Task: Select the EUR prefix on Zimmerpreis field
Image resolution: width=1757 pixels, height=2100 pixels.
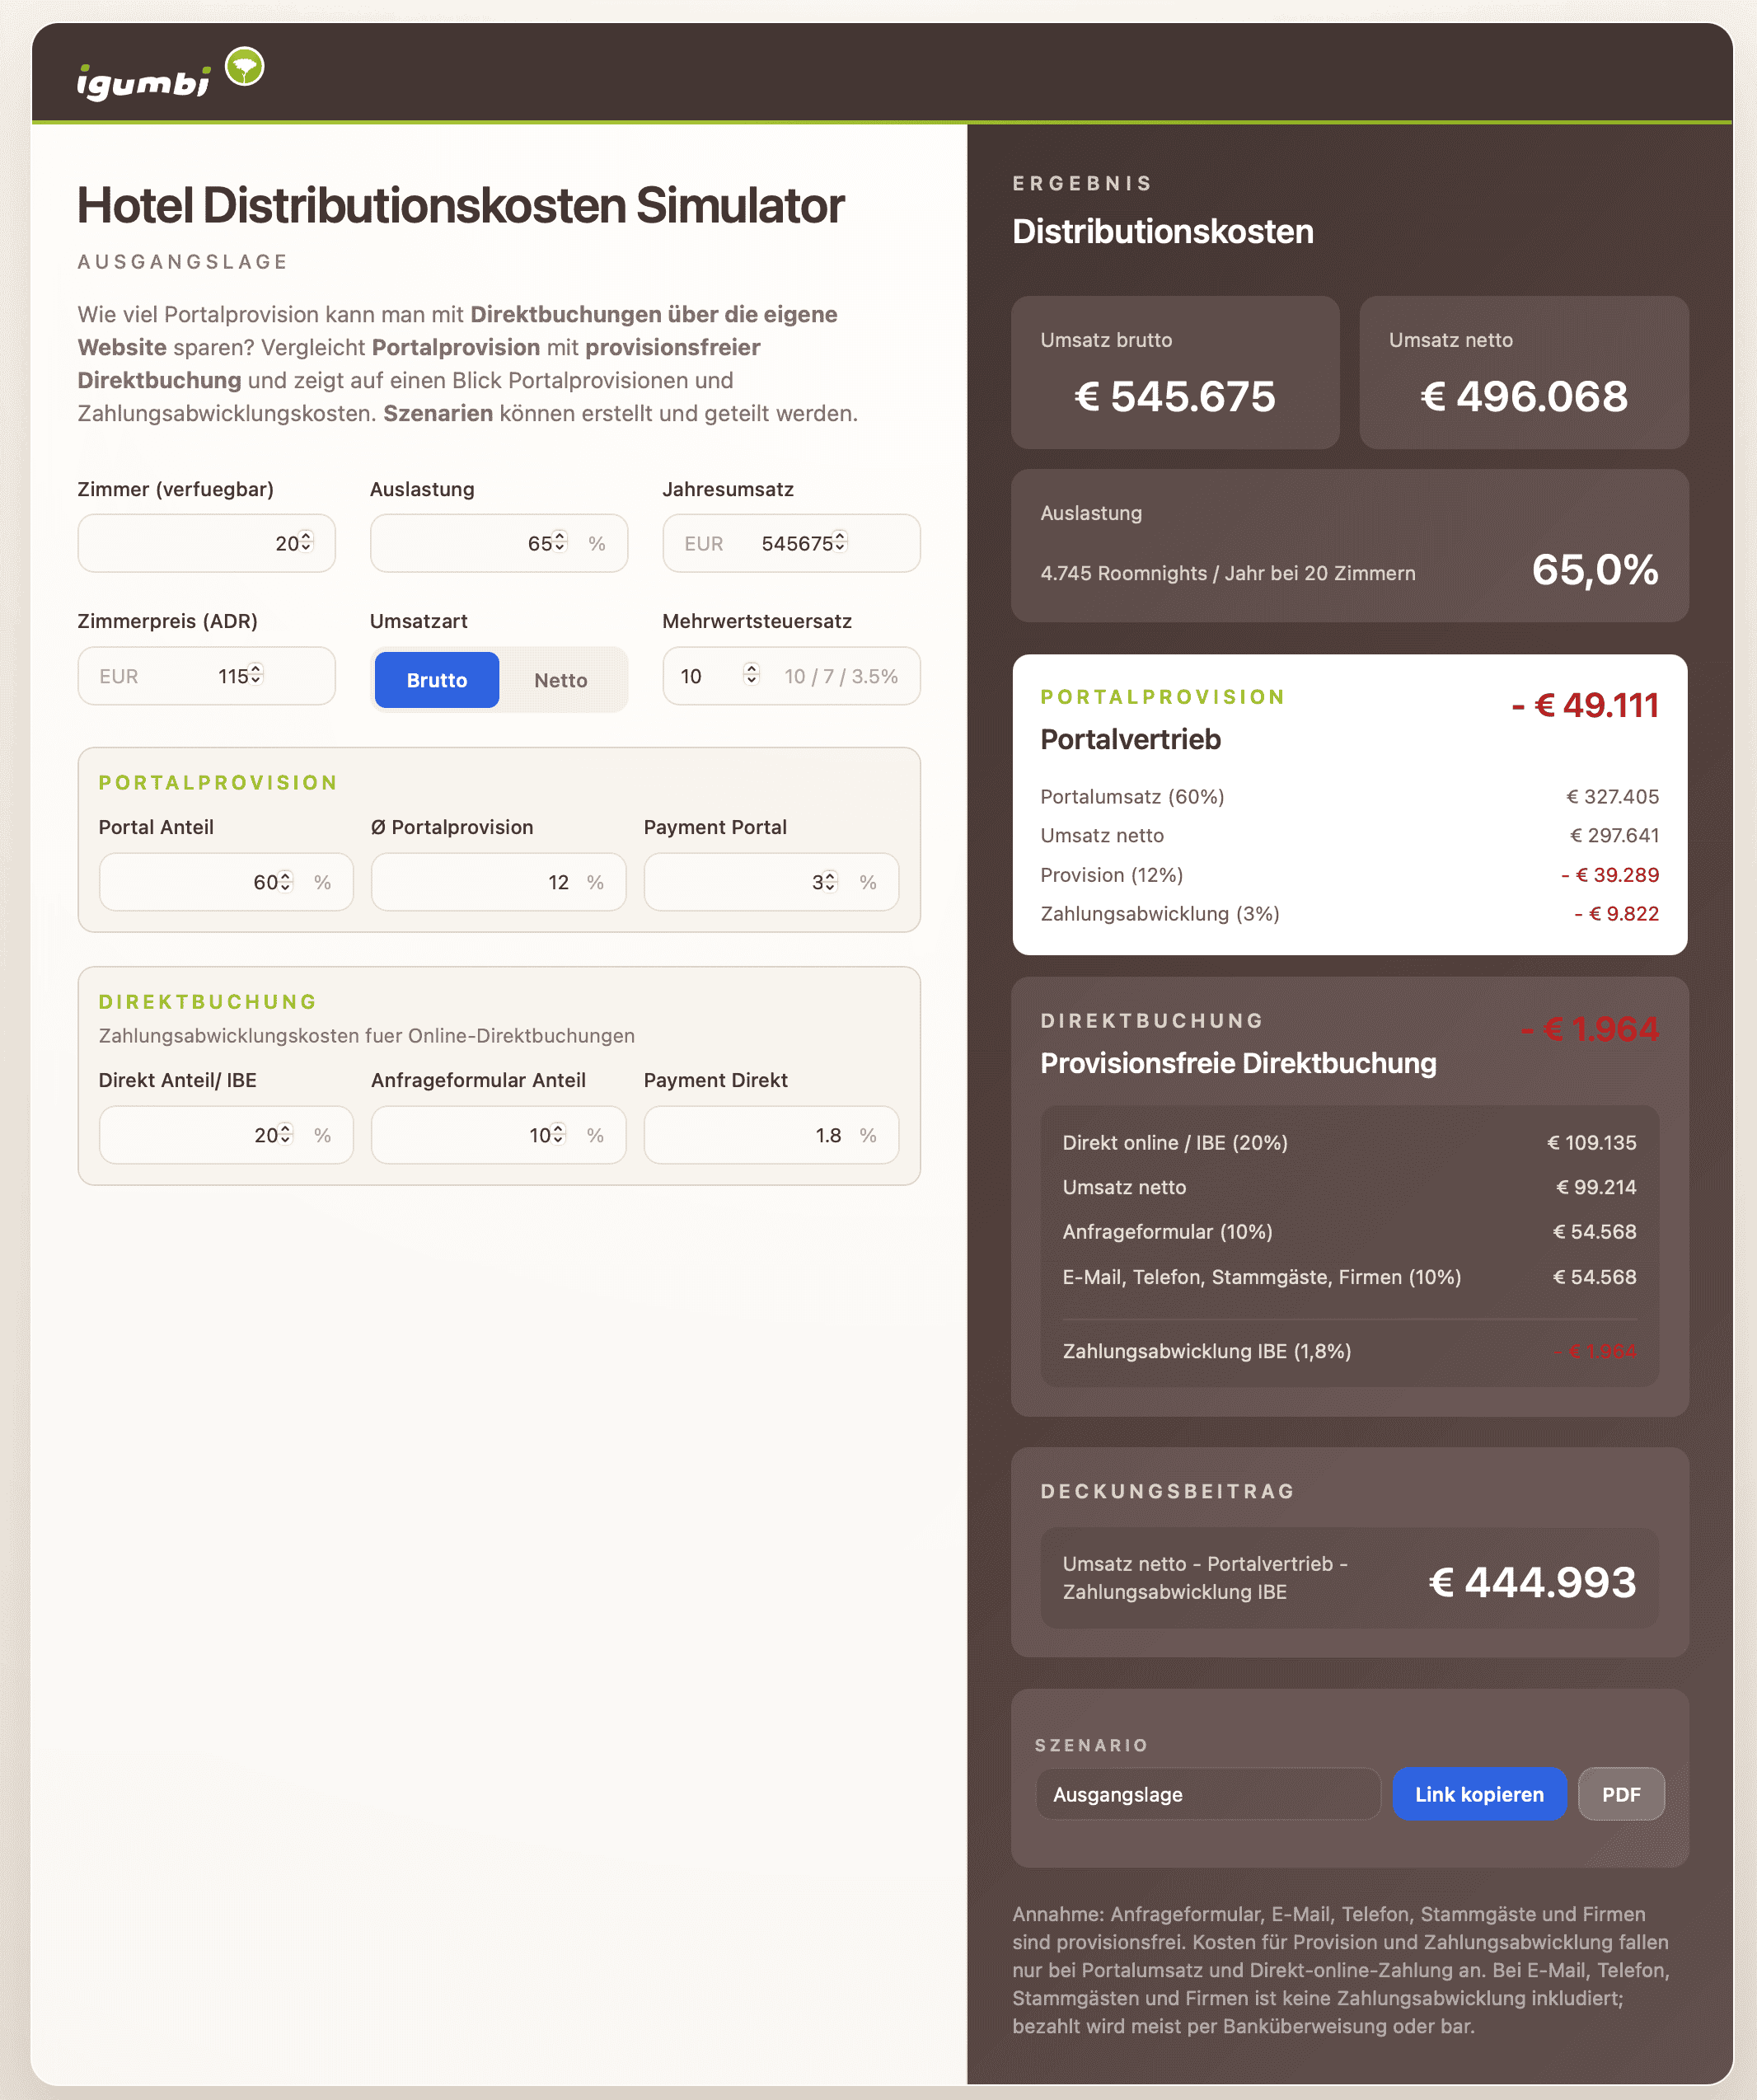Action: pos(119,676)
